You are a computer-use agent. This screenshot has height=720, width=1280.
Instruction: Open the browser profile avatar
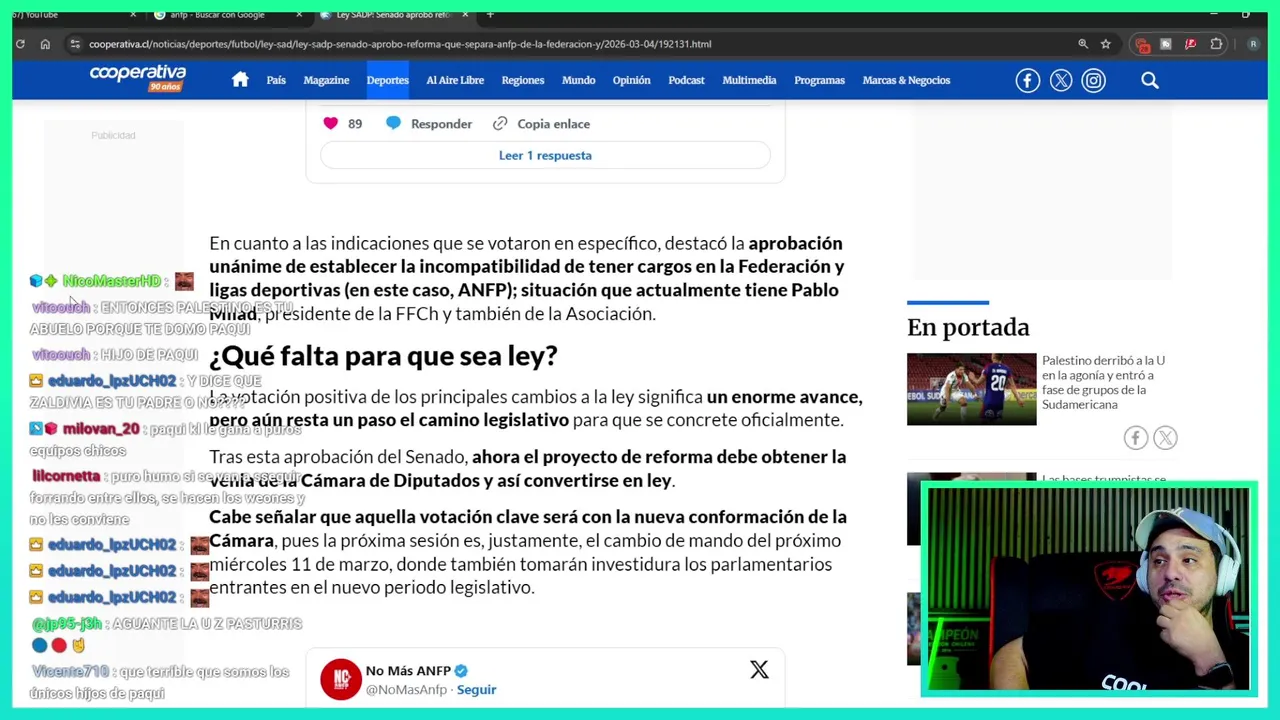point(1254,44)
